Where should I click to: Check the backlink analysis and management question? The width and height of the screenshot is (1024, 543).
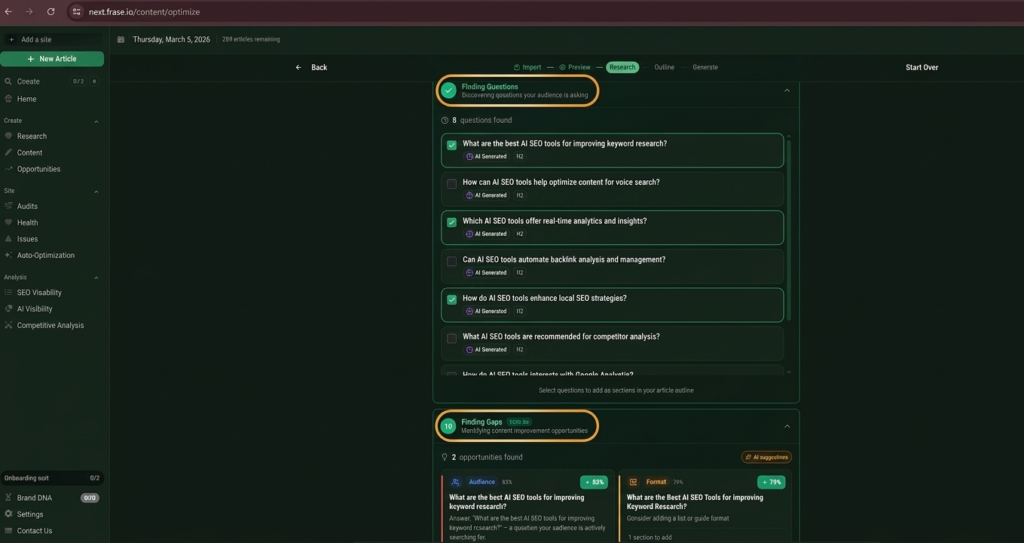(452, 261)
